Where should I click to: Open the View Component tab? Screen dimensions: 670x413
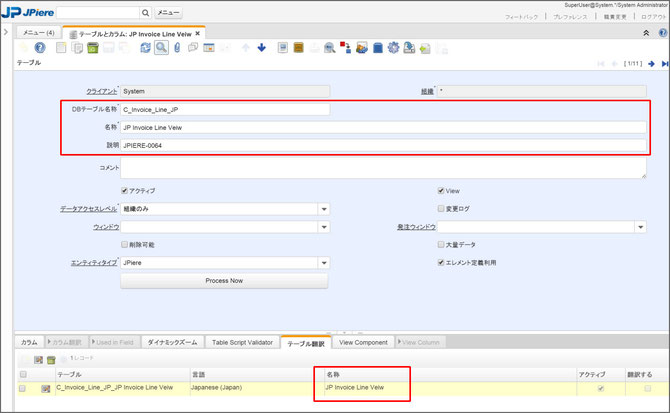click(363, 343)
